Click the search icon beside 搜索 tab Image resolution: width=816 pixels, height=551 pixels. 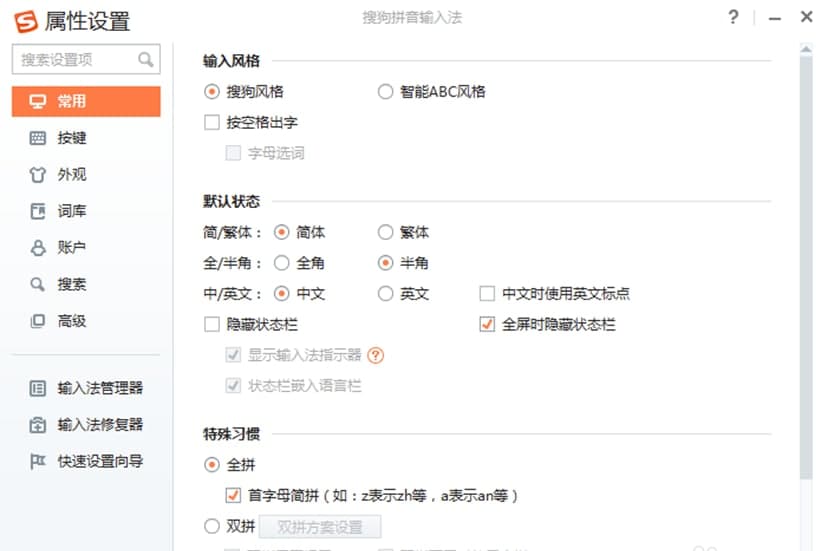coord(37,284)
